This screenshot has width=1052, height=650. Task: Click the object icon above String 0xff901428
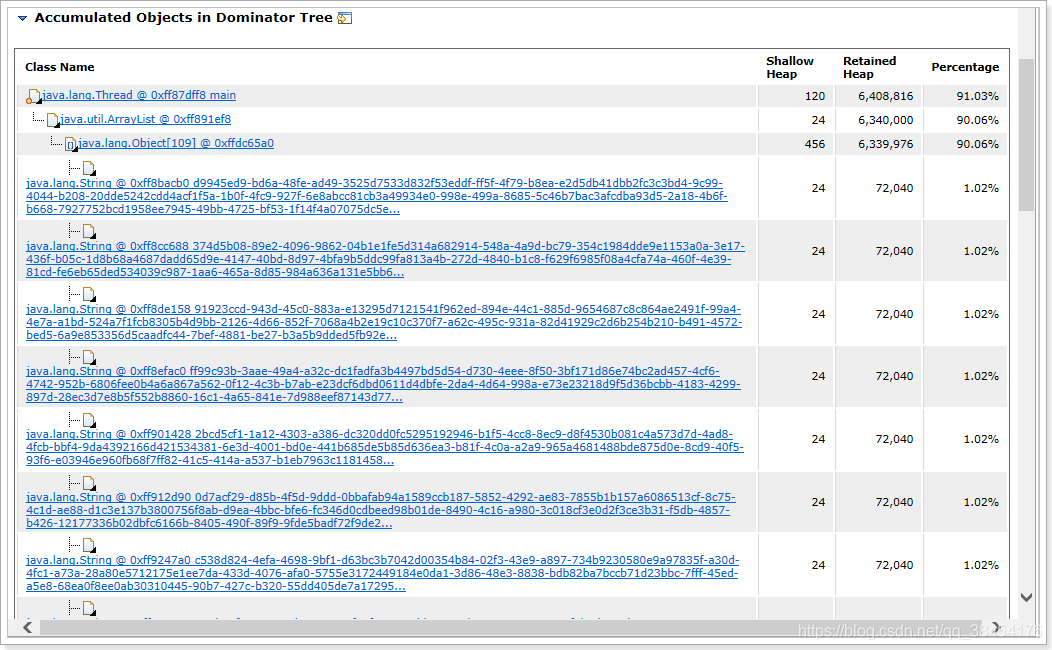pos(89,420)
